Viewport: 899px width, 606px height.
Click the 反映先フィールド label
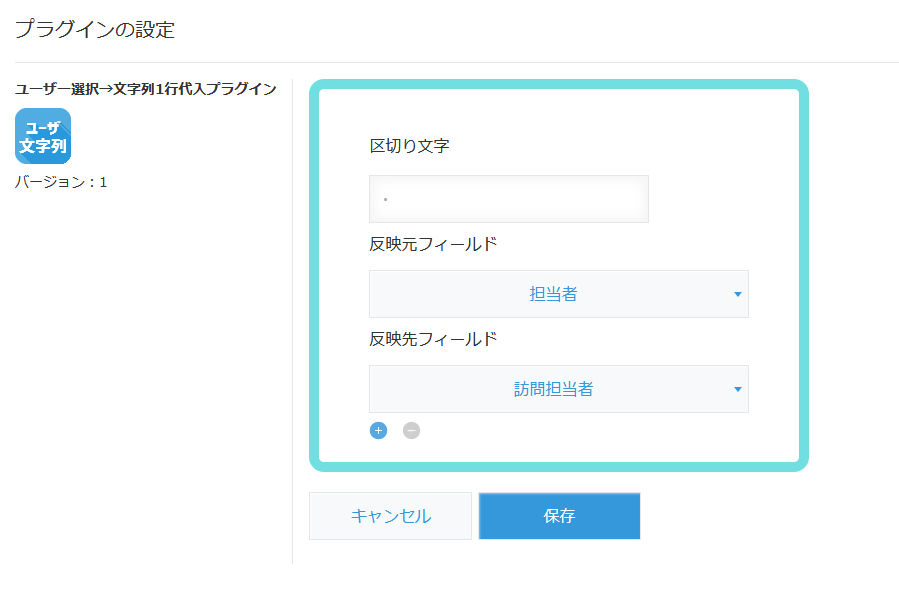point(433,339)
